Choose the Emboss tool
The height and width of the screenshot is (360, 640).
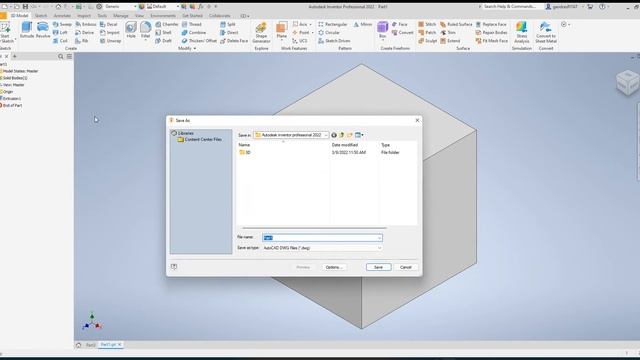tap(86, 24)
